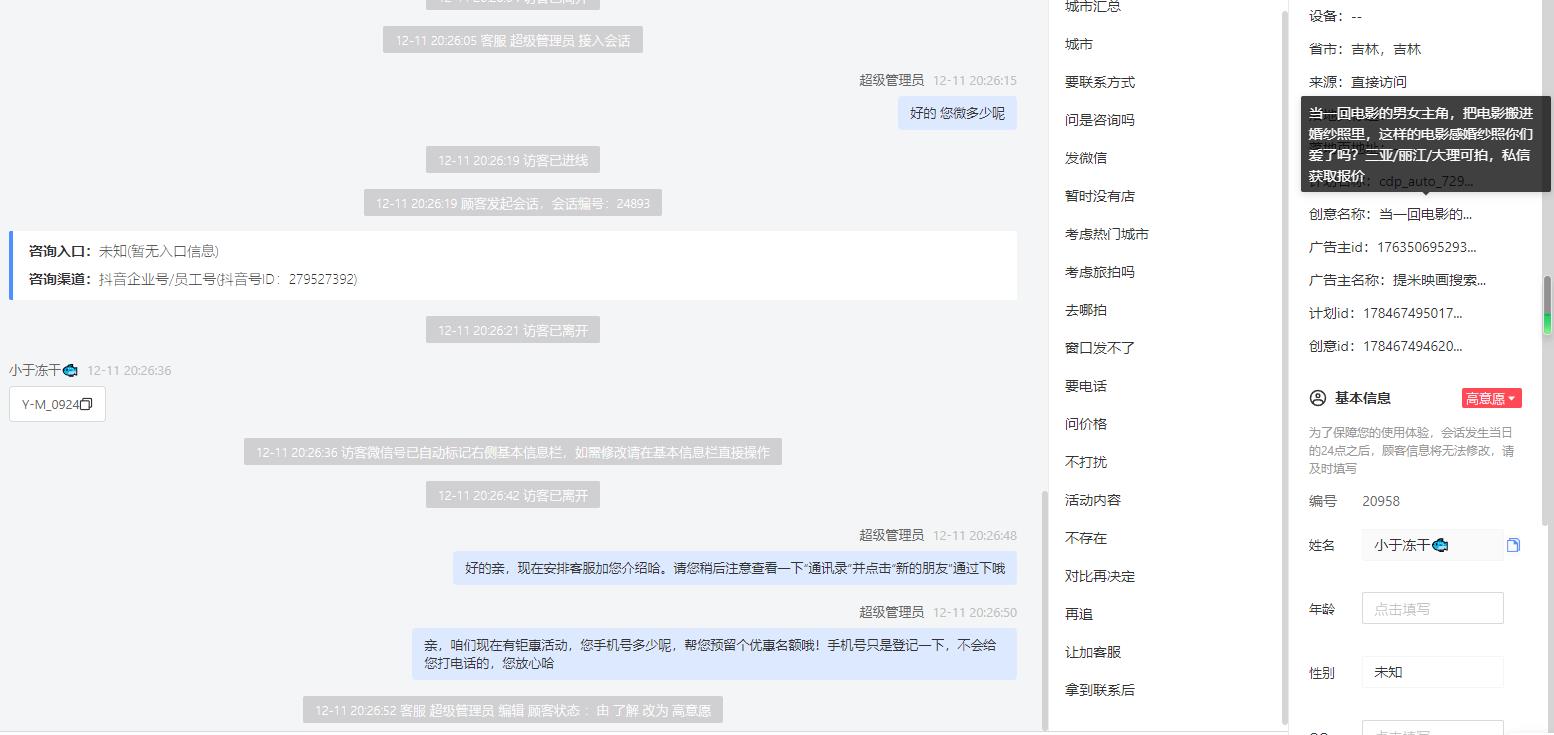Image resolution: width=1554 pixels, height=735 pixels.
Task: Click the chat history vertical scrollbar
Action: point(1044,610)
